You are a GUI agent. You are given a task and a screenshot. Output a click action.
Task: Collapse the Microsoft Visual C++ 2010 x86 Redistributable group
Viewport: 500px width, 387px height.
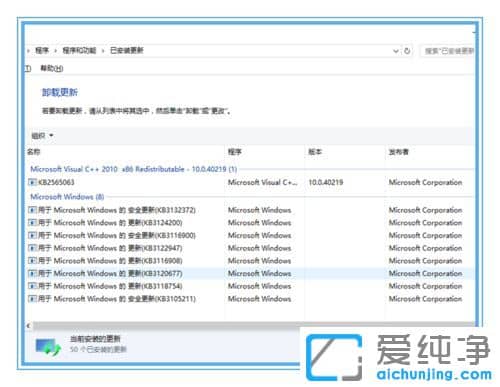(134, 169)
